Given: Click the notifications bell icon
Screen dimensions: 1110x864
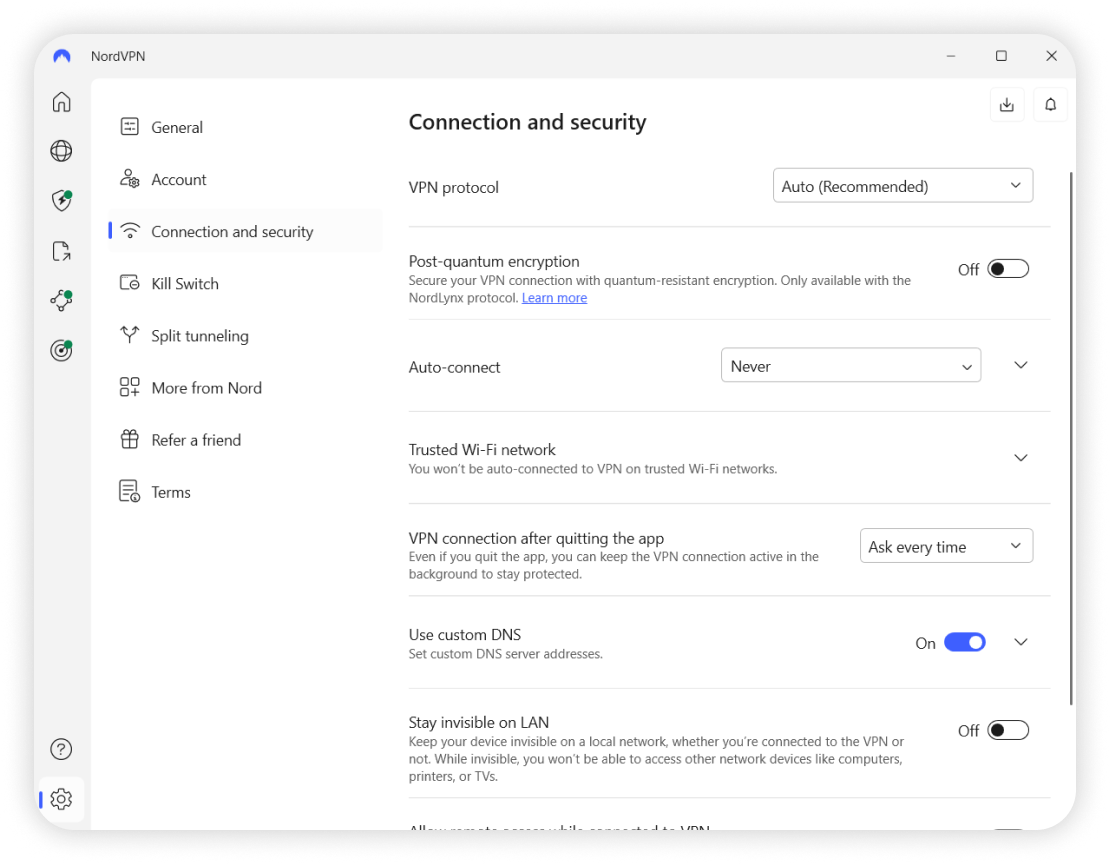Looking at the screenshot, I should point(1050,105).
